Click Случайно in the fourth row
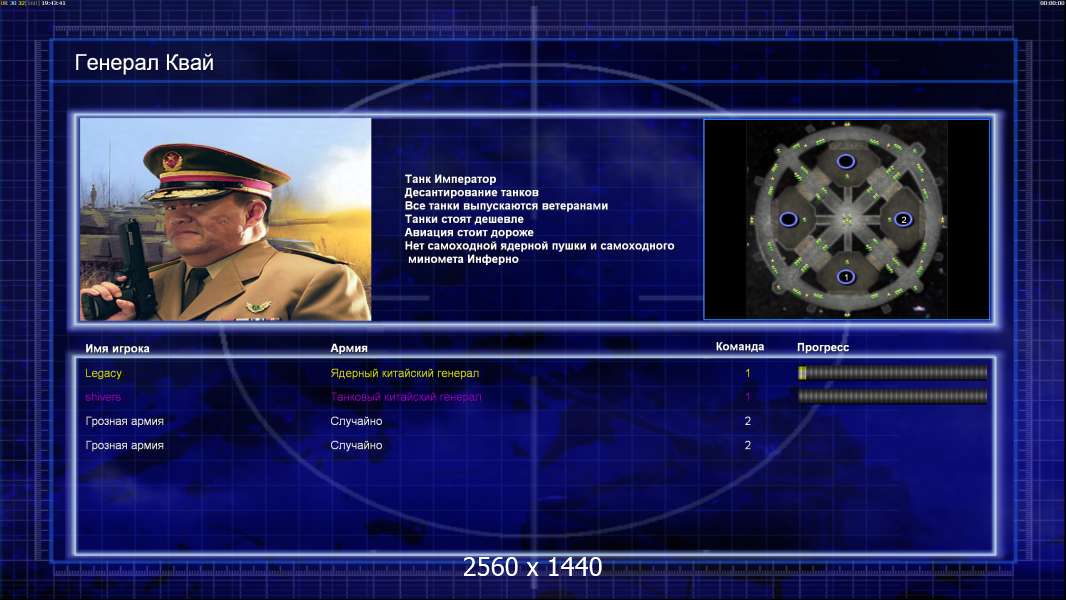 (x=356, y=445)
